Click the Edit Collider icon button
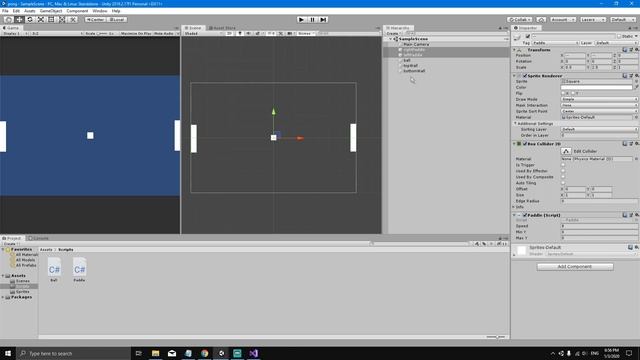 (x=566, y=151)
